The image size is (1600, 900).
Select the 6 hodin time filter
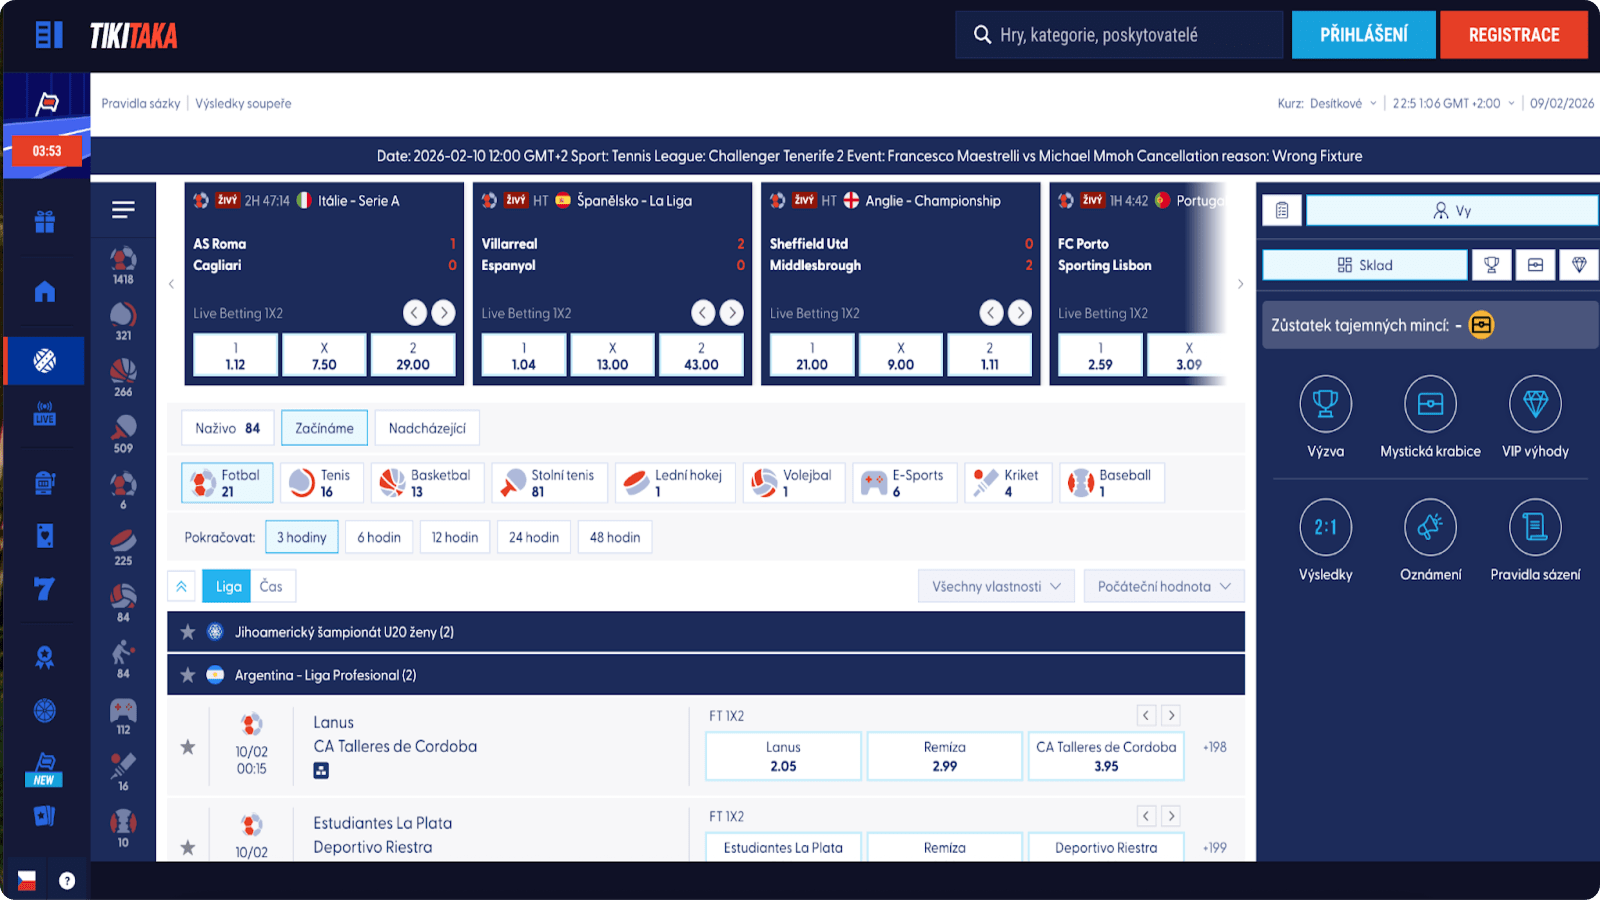pyautogui.click(x=379, y=537)
